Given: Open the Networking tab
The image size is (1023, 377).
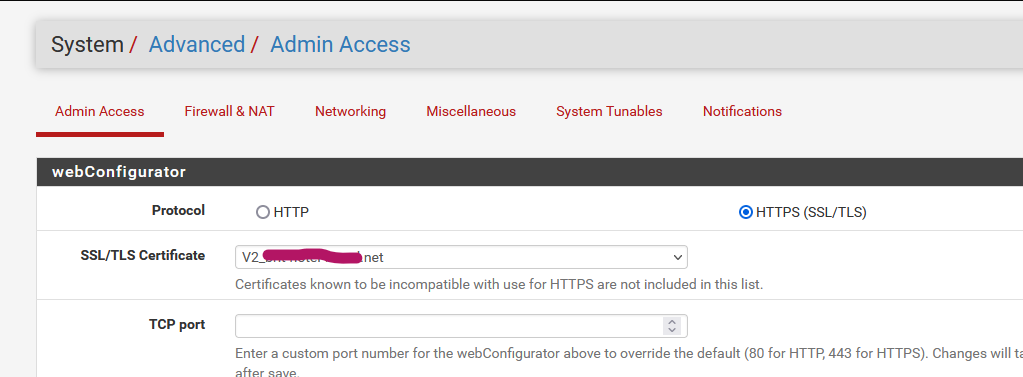Looking at the screenshot, I should 350,112.
